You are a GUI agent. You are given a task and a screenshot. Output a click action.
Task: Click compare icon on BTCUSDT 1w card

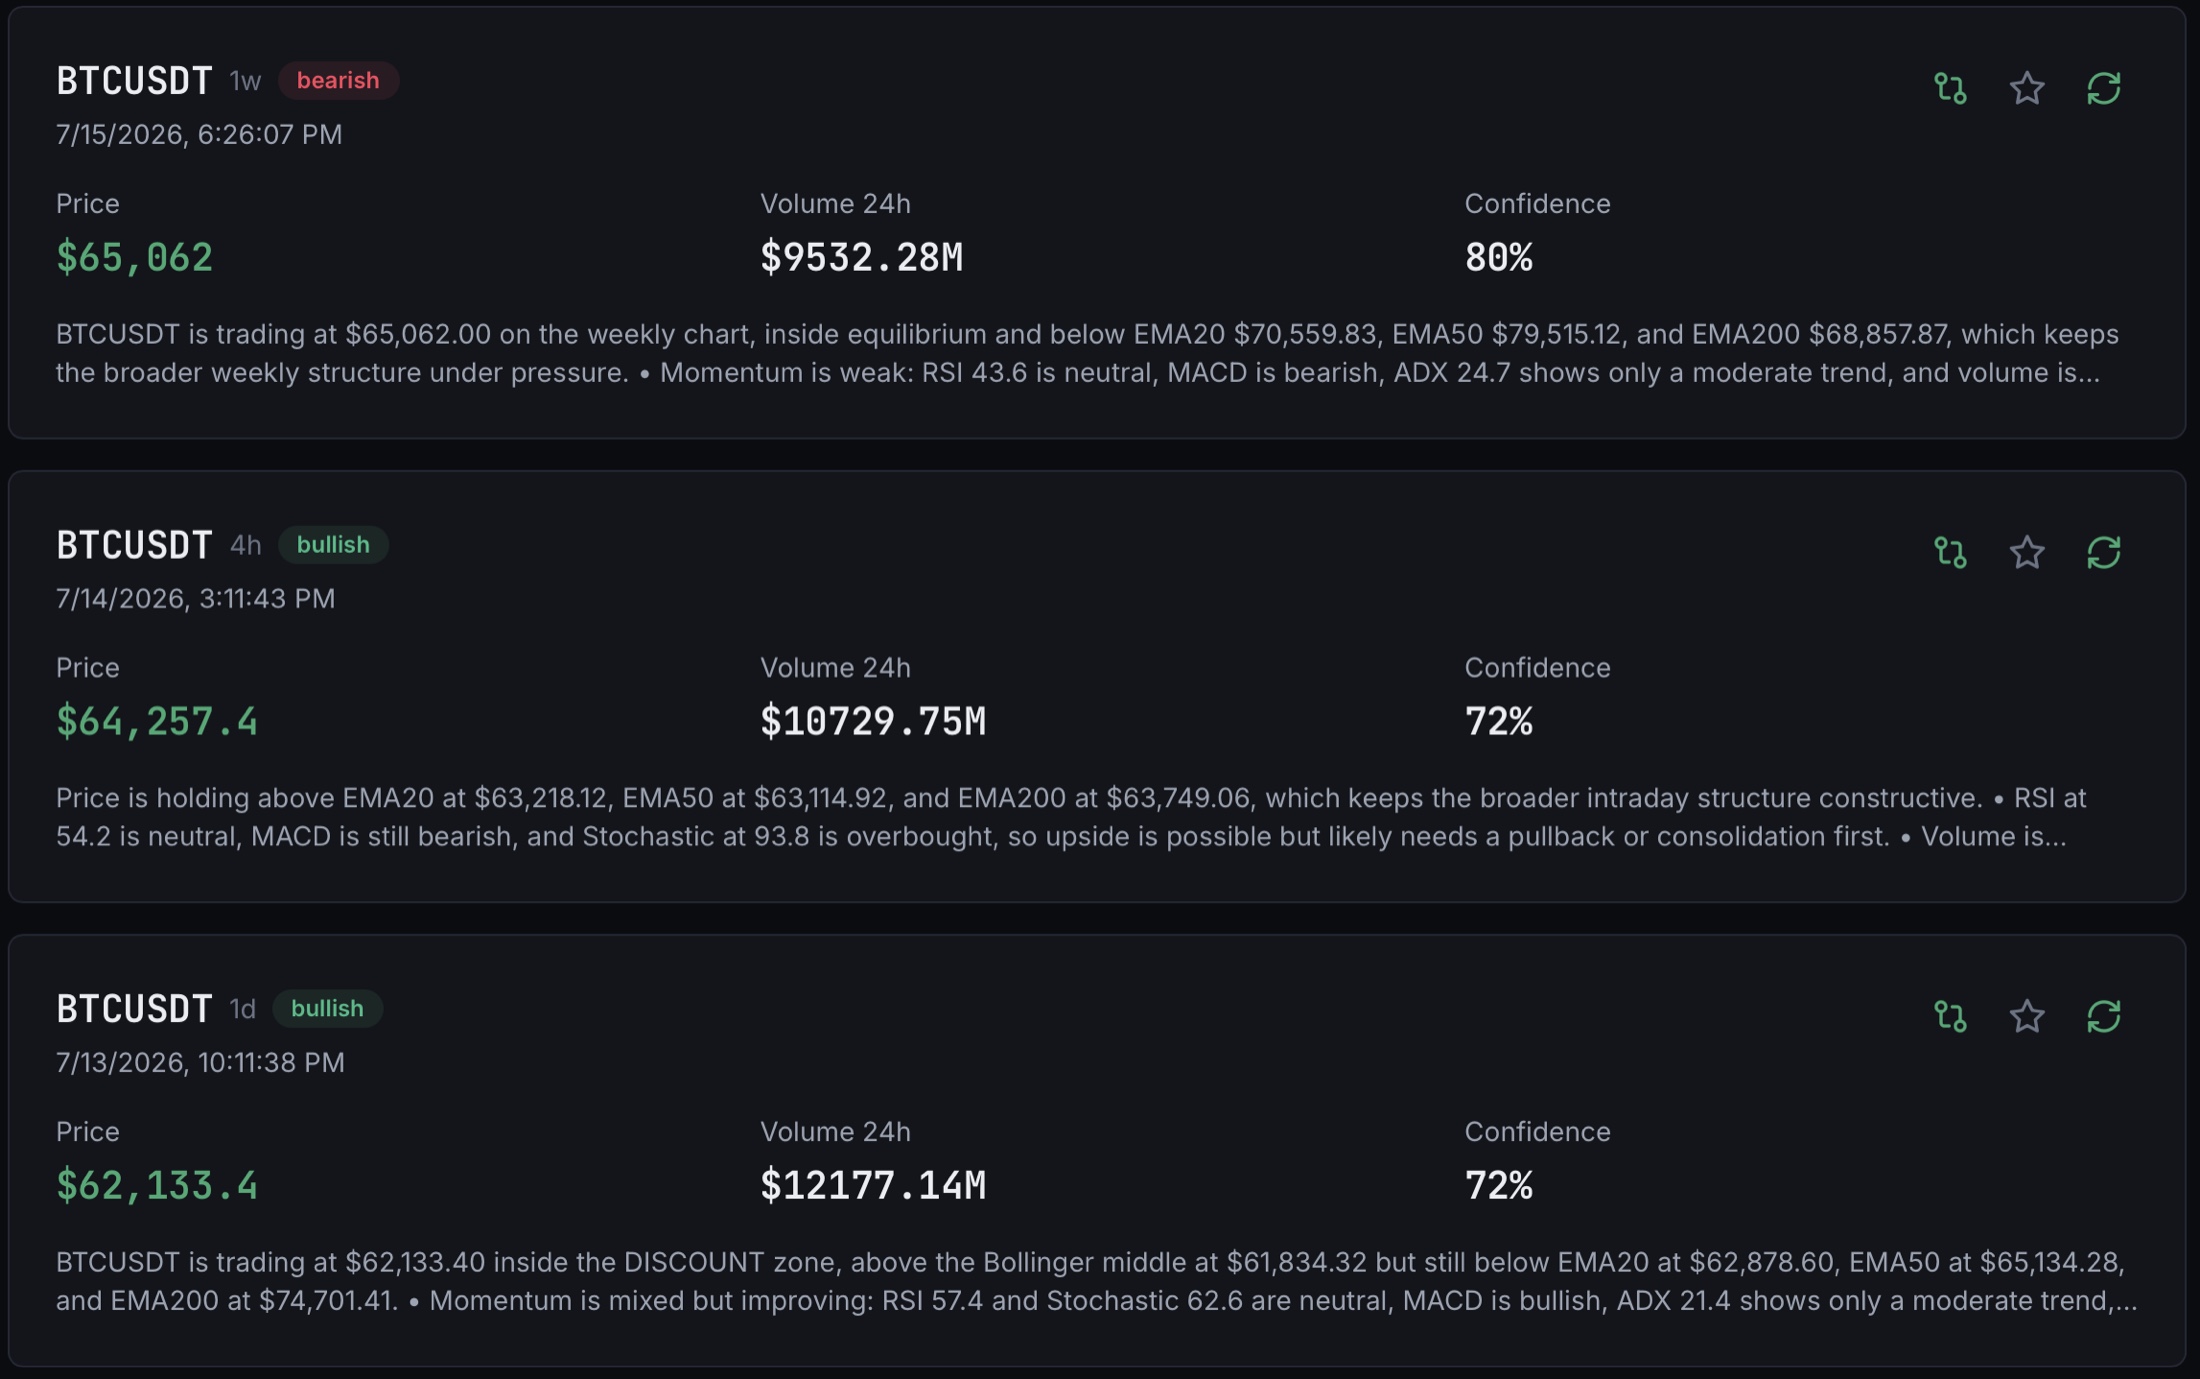point(1950,88)
